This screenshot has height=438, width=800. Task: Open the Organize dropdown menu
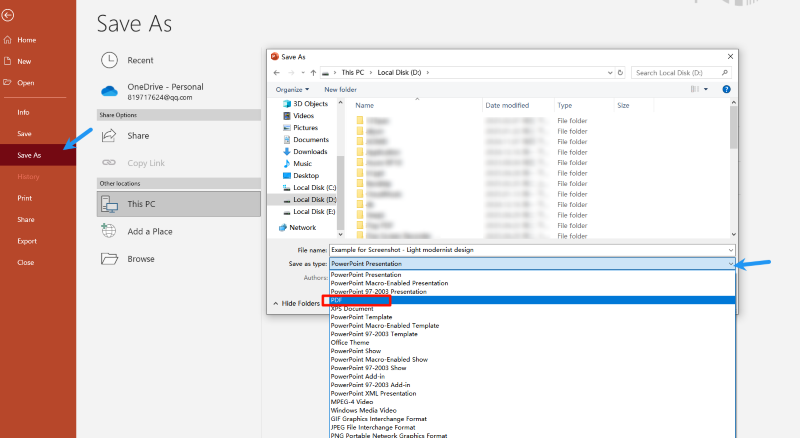coord(292,89)
